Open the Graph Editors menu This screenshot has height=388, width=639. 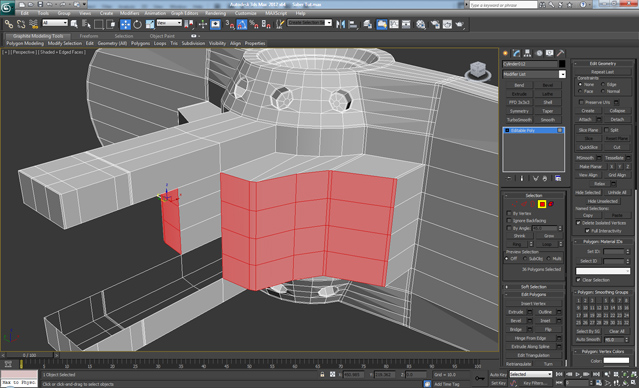tap(185, 13)
